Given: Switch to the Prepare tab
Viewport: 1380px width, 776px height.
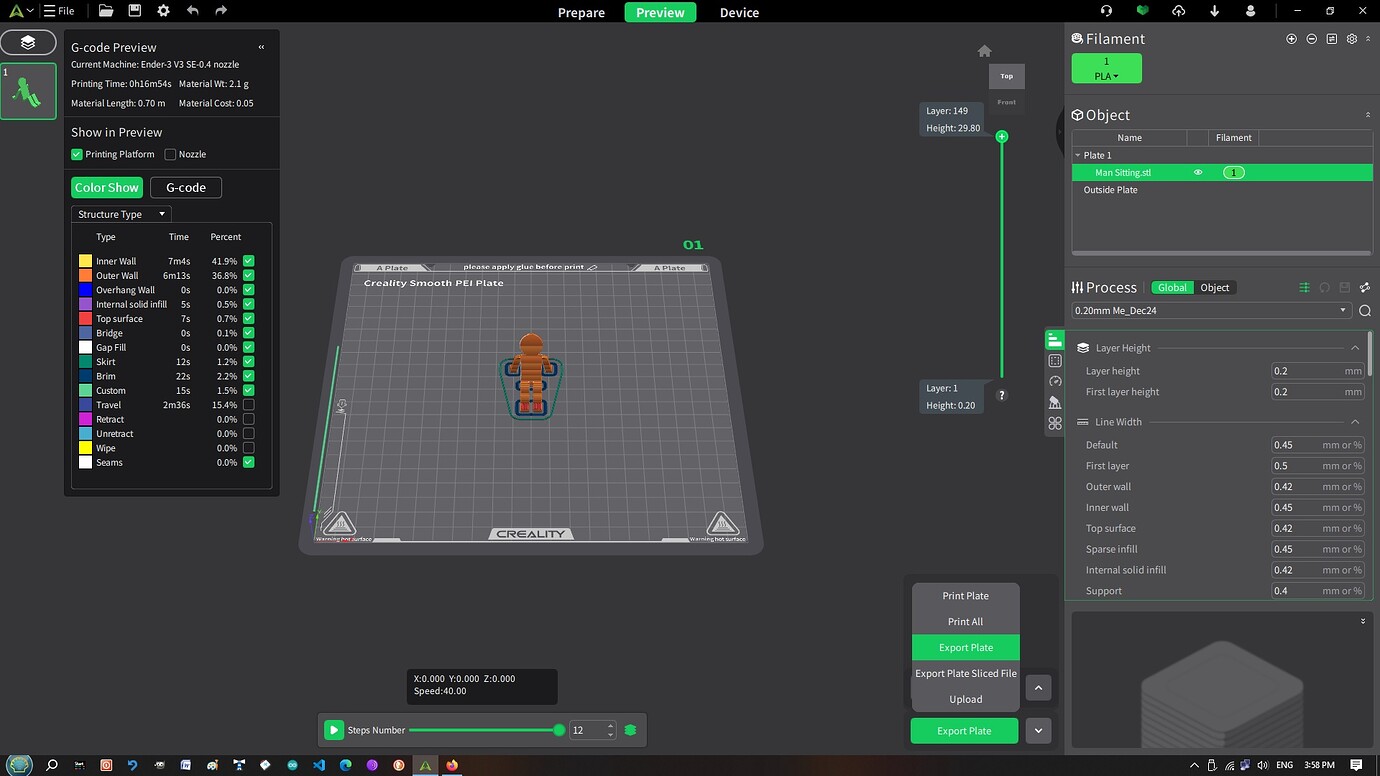Looking at the screenshot, I should coord(581,12).
